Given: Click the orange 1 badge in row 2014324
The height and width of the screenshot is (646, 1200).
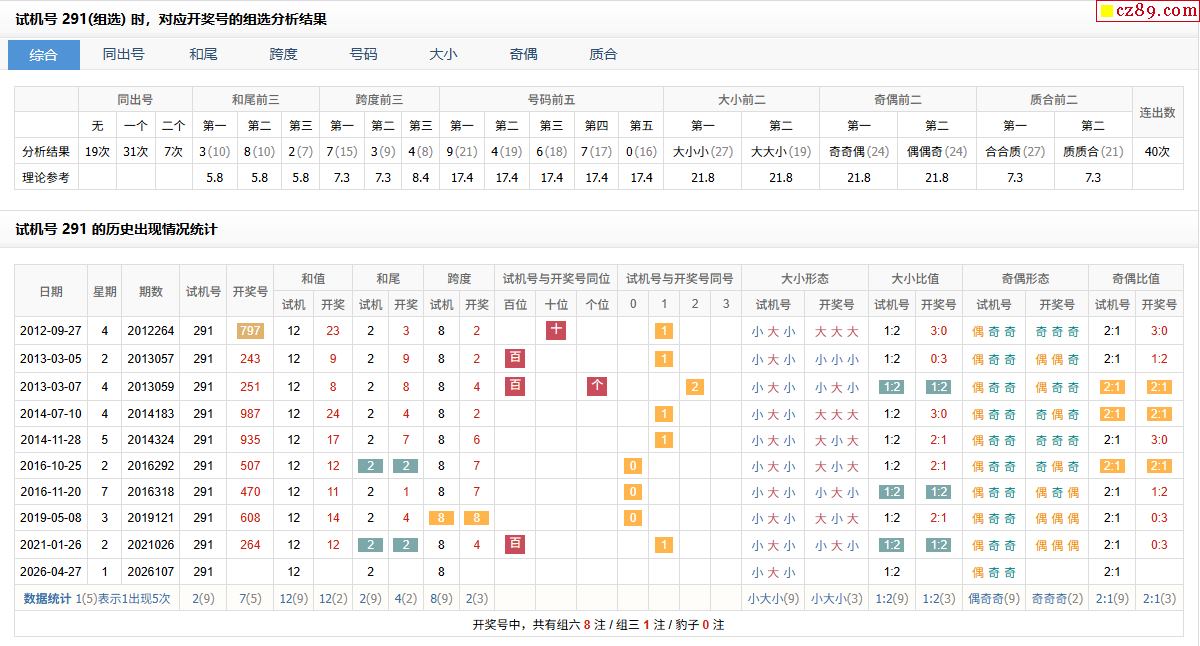Looking at the screenshot, I should pyautogui.click(x=663, y=440).
